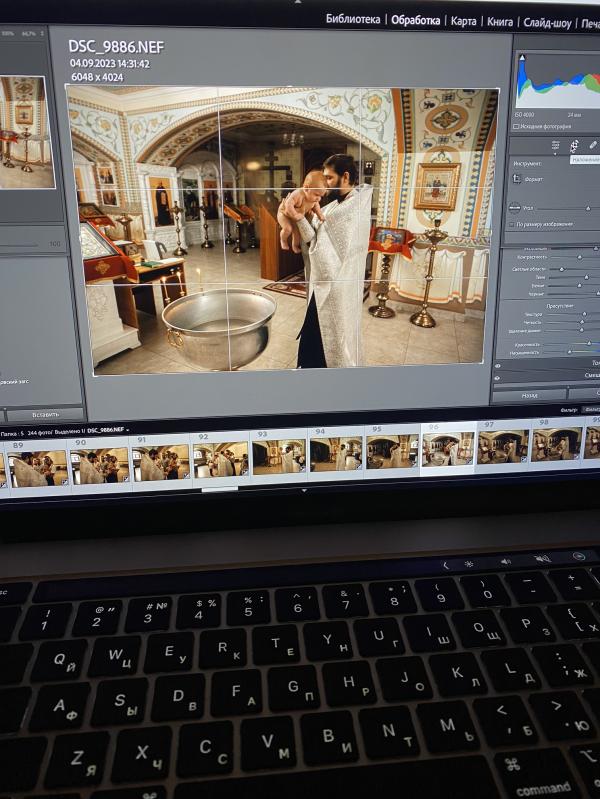Viewport: 600px width, 799px height.
Task: Tap the mute icon on the Touch Bar
Action: pos(542,558)
